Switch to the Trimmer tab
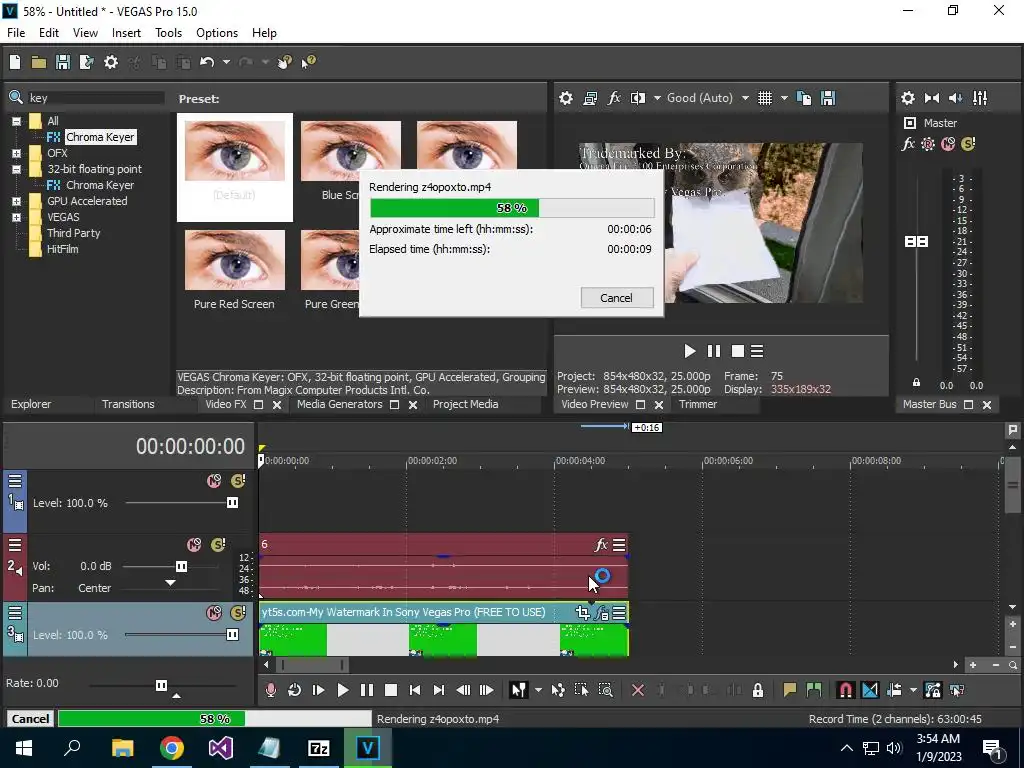This screenshot has width=1024, height=768. 697,404
